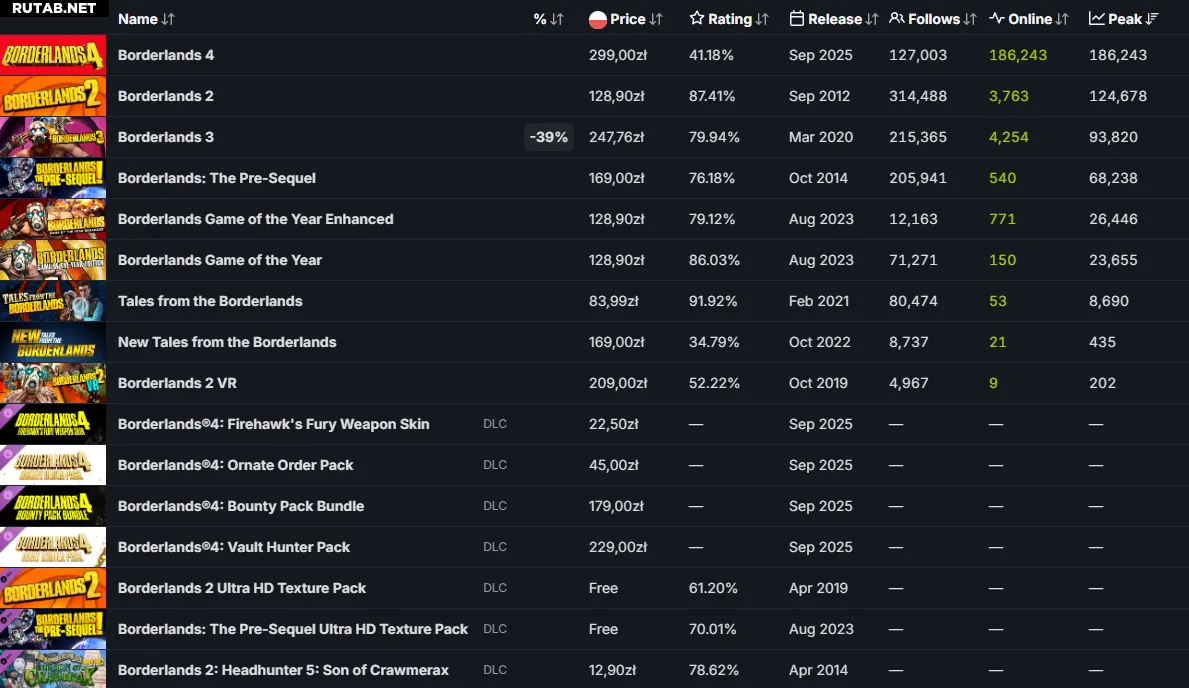Image resolution: width=1189 pixels, height=688 pixels.
Task: Select the DLC label on Bounty Pack Bundle
Action: pyautogui.click(x=495, y=506)
